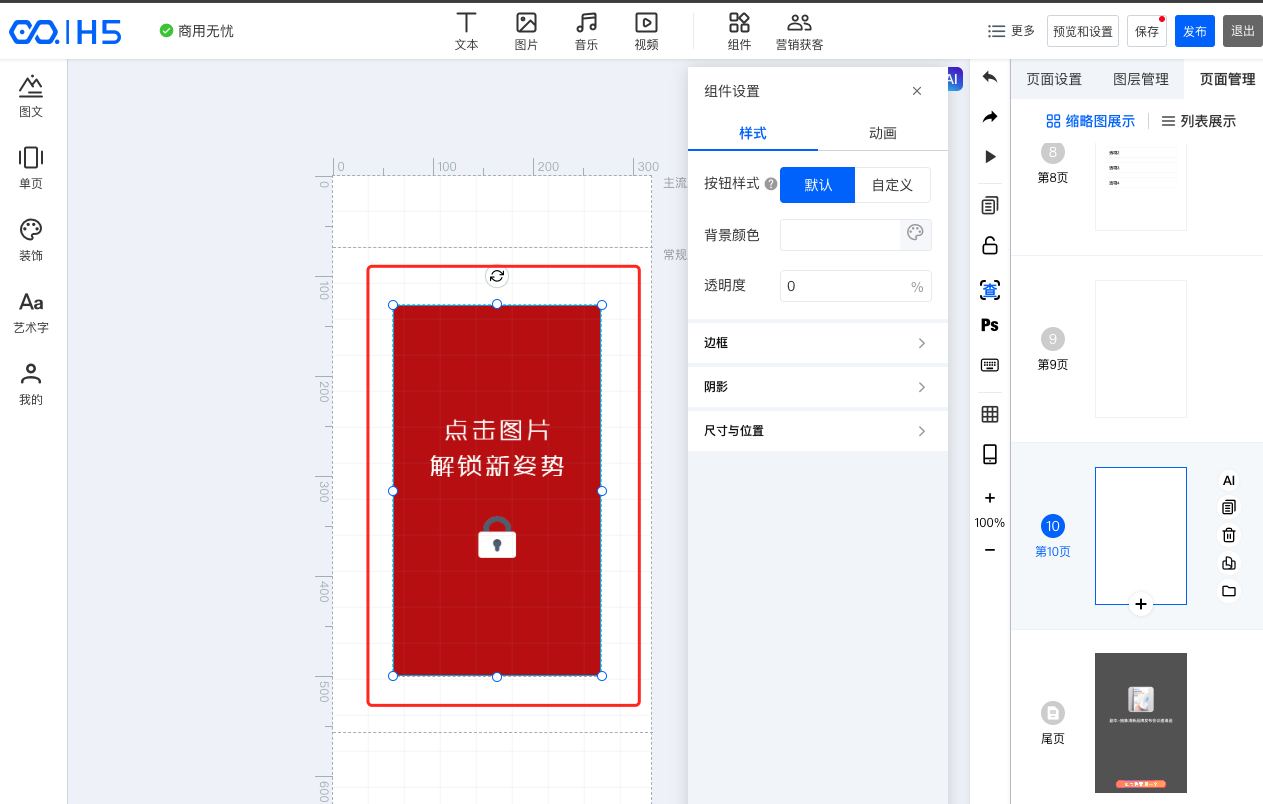Click the lock icon on the red image
This screenshot has height=804, width=1263.
pos(497,538)
